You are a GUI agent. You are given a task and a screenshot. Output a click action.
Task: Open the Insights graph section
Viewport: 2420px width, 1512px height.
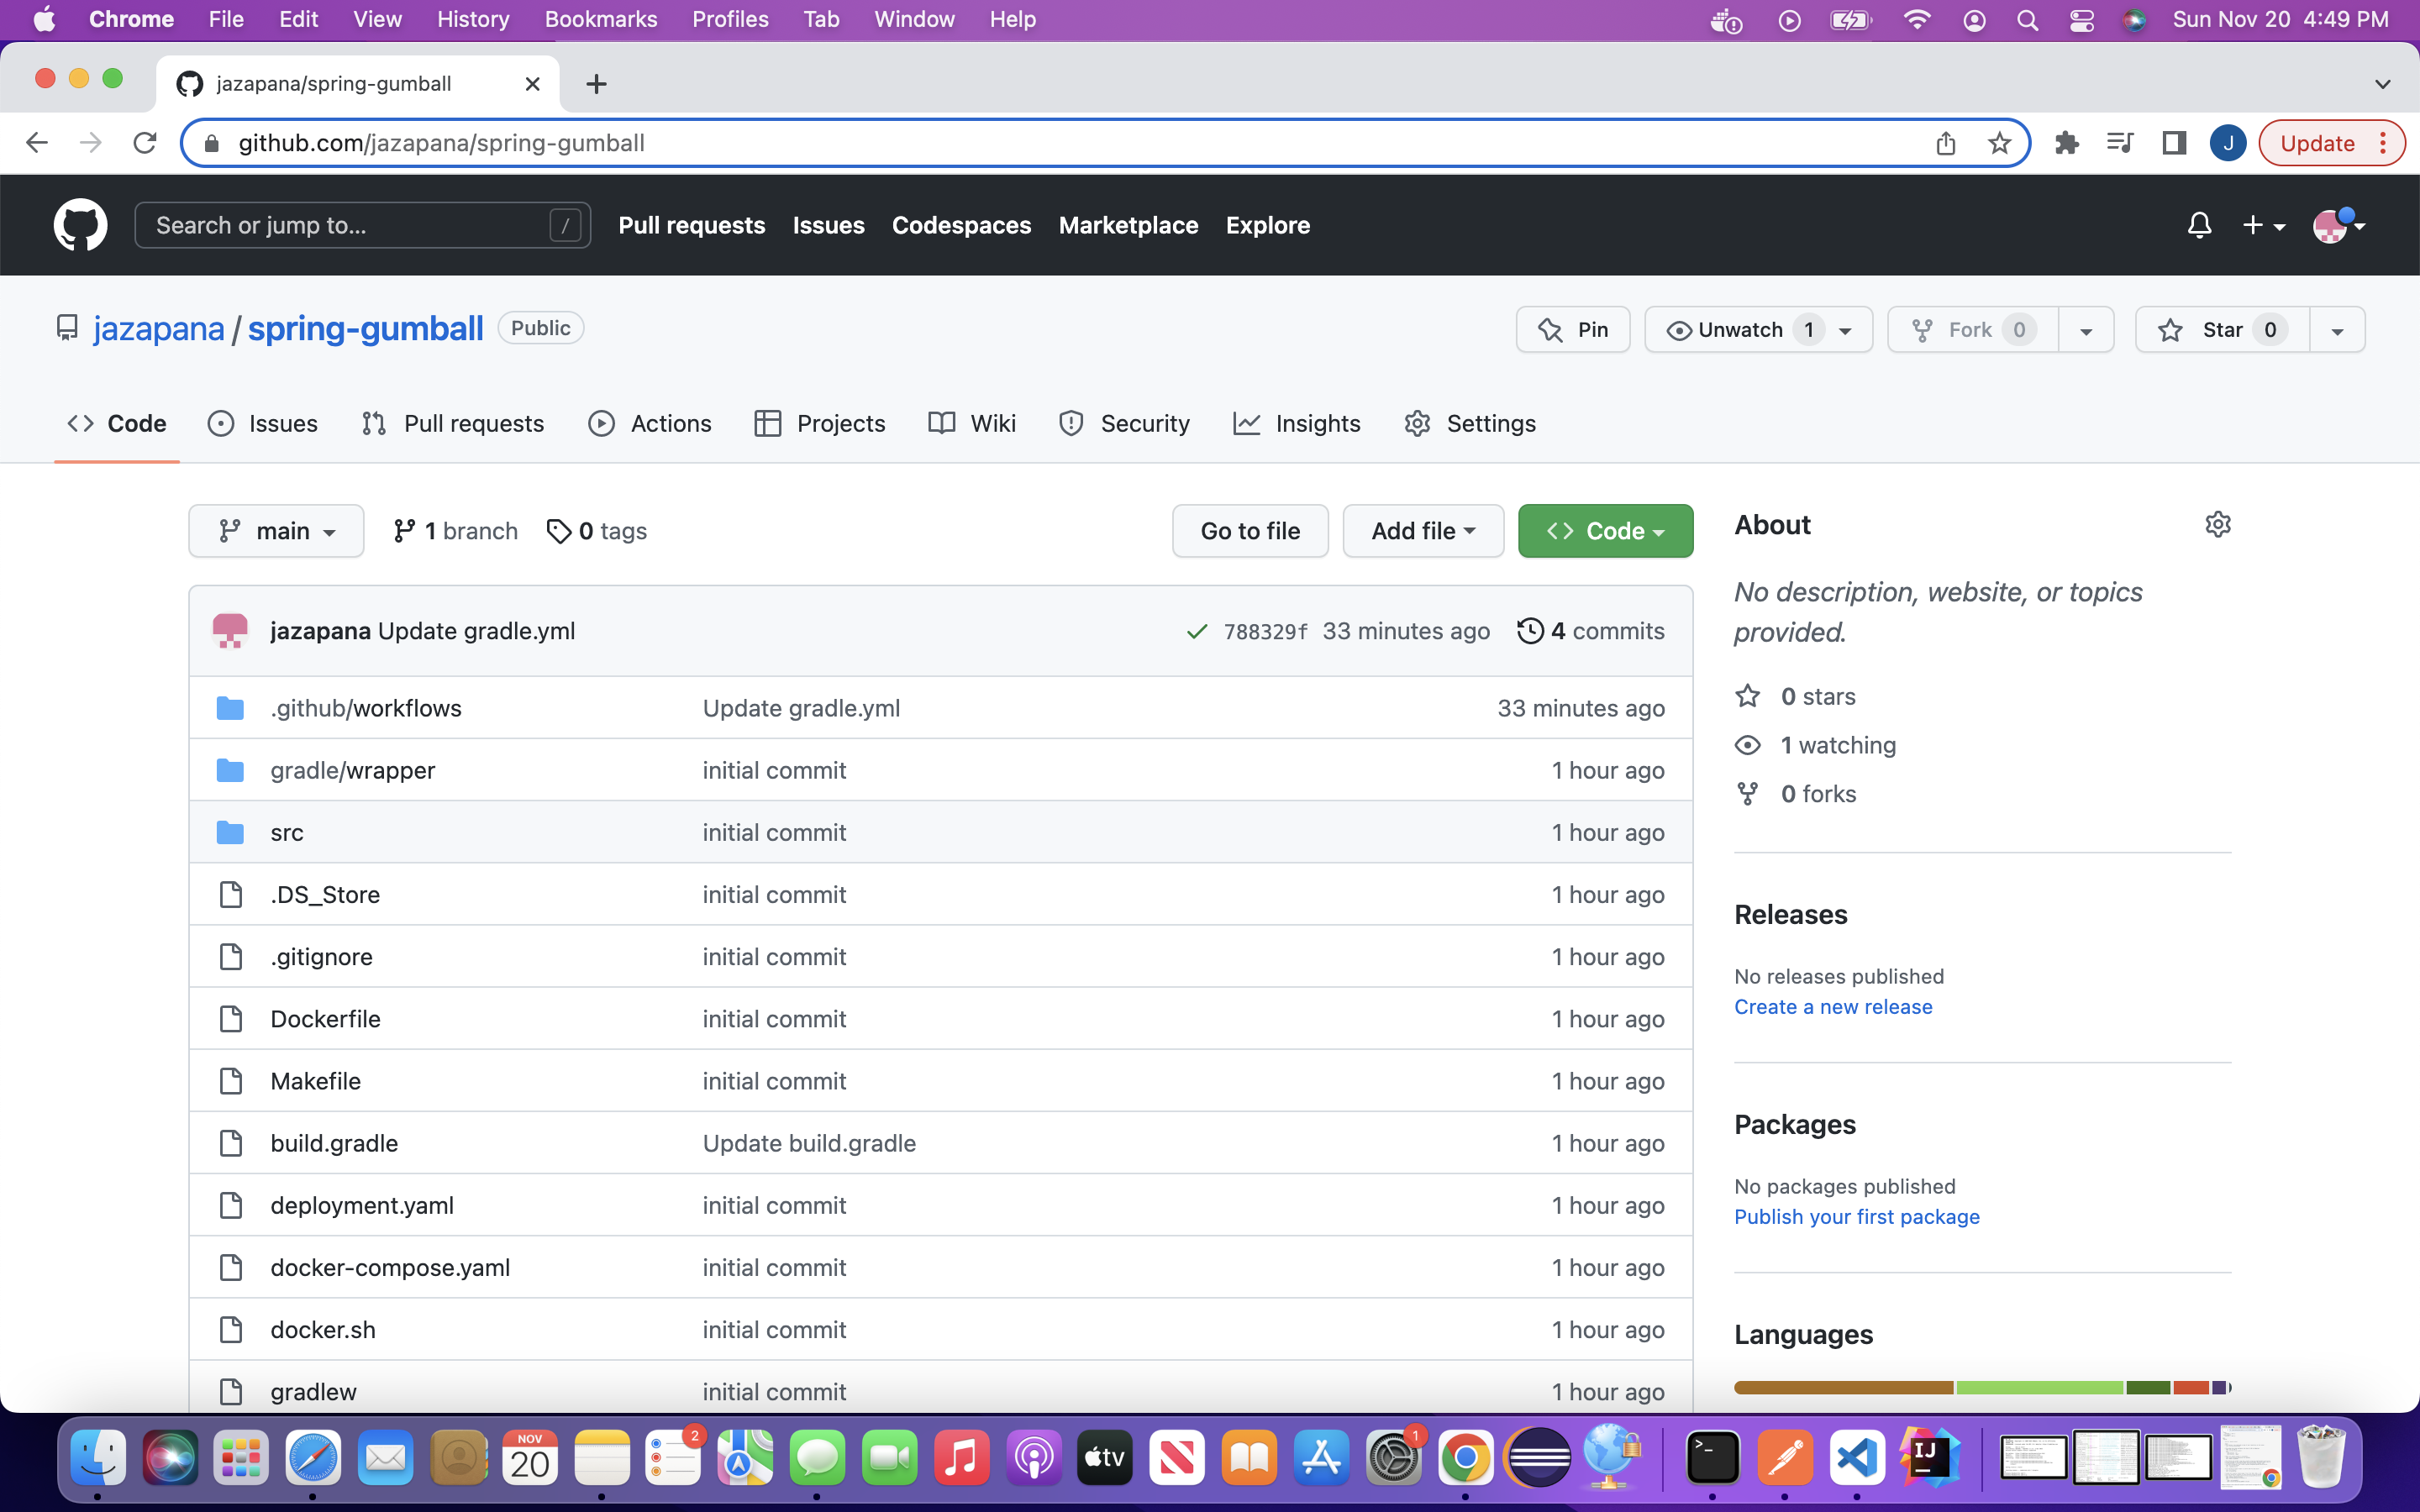[x=1297, y=423]
